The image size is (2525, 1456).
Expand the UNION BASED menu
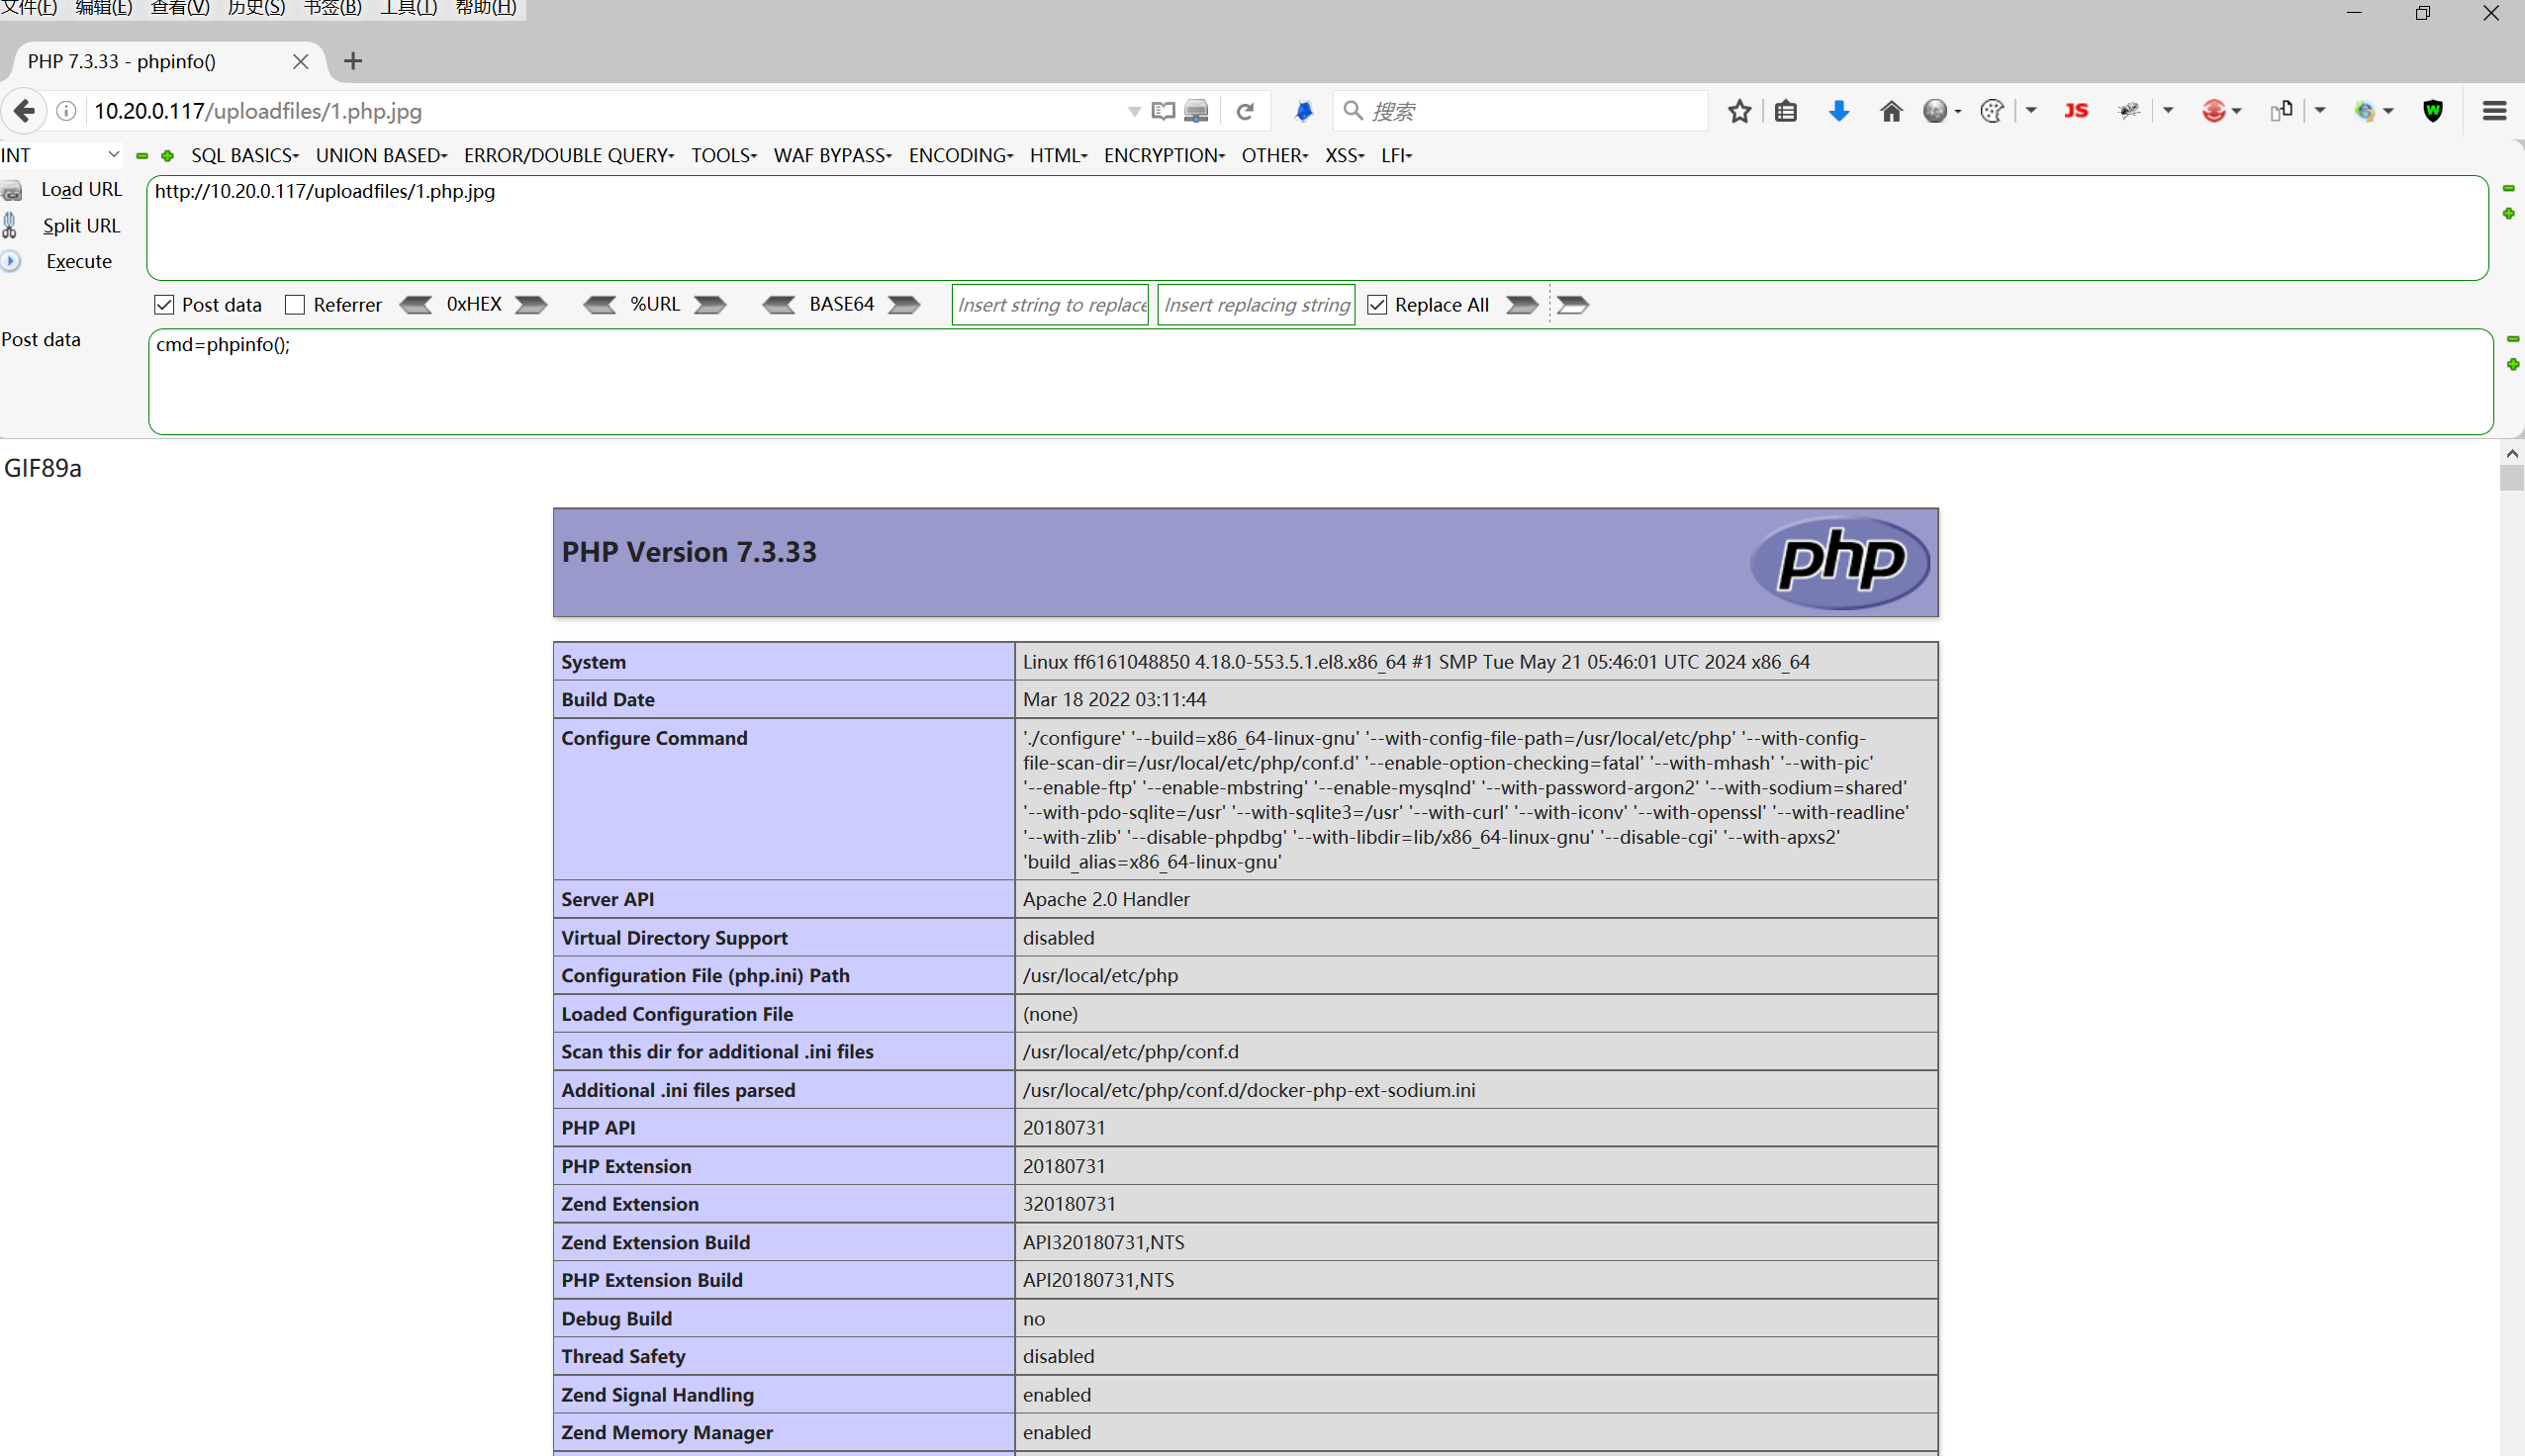click(381, 155)
